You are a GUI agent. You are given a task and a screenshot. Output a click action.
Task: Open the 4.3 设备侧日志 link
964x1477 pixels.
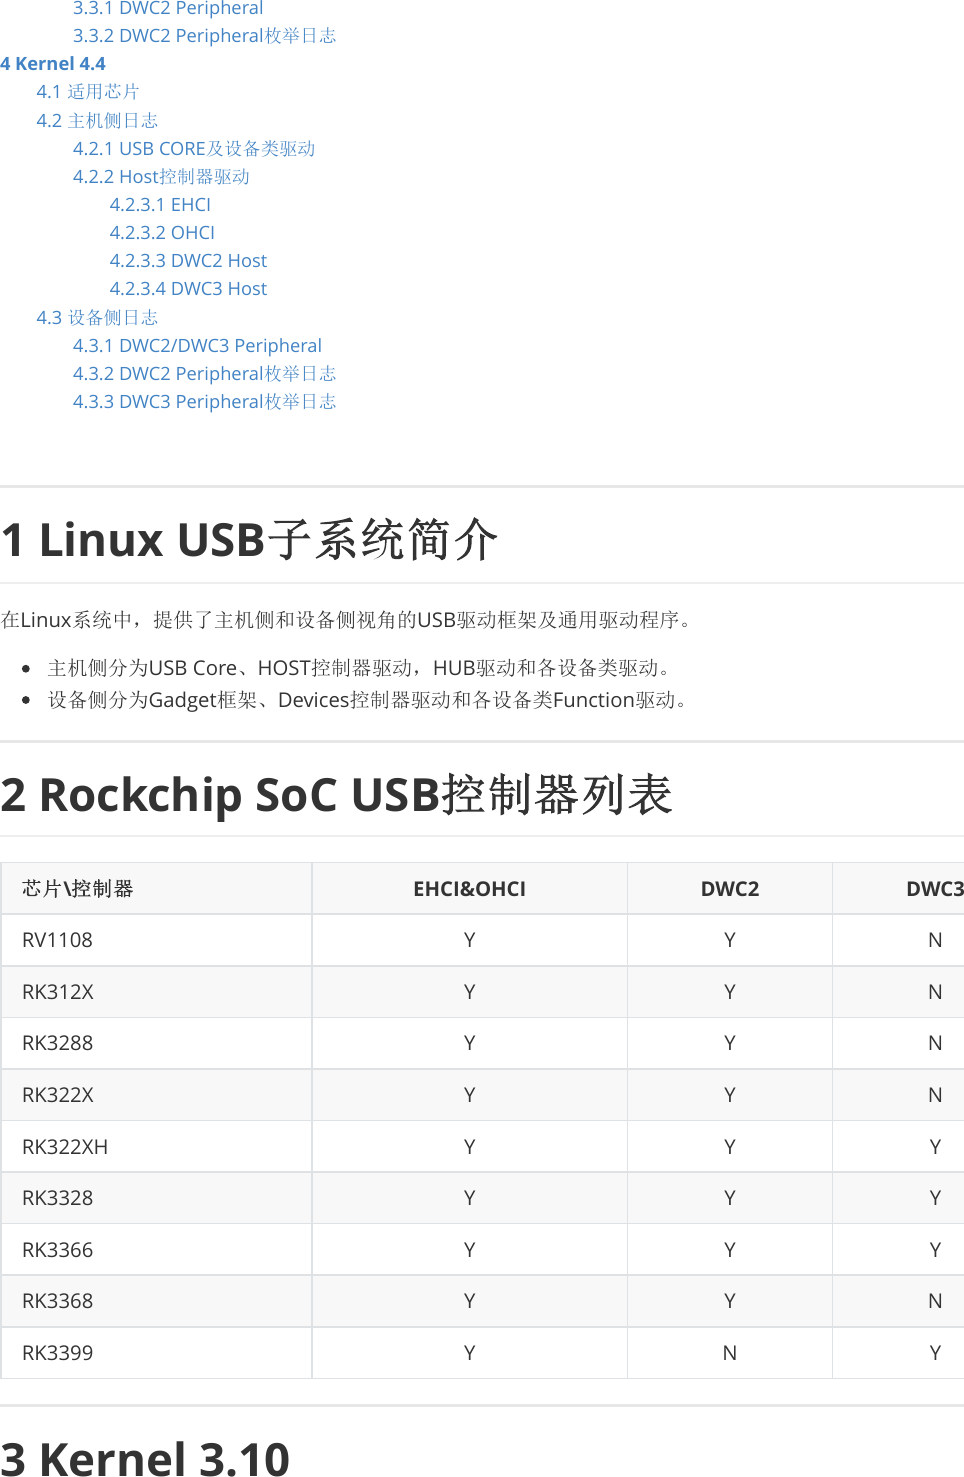pos(97,317)
